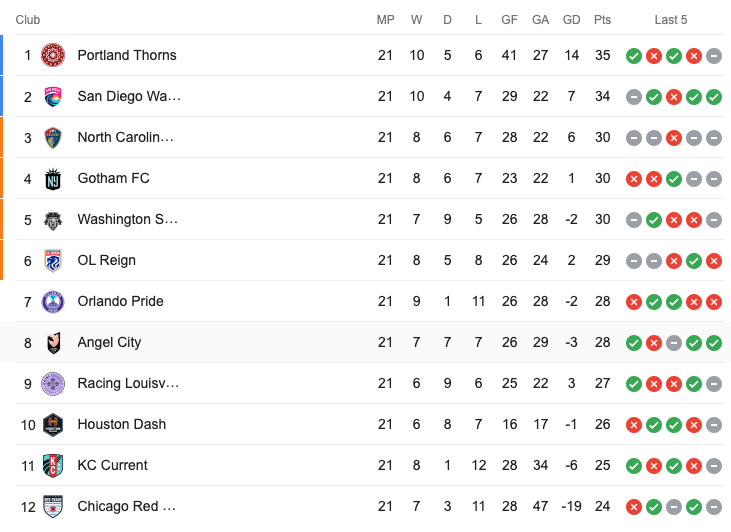The image size is (731, 532).
Task: Click the Angel City club logo
Action: coord(54,343)
